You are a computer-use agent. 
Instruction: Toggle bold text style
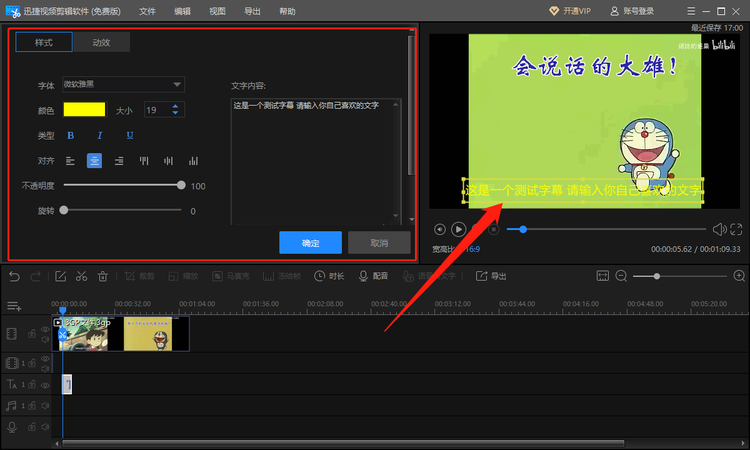tap(71, 136)
